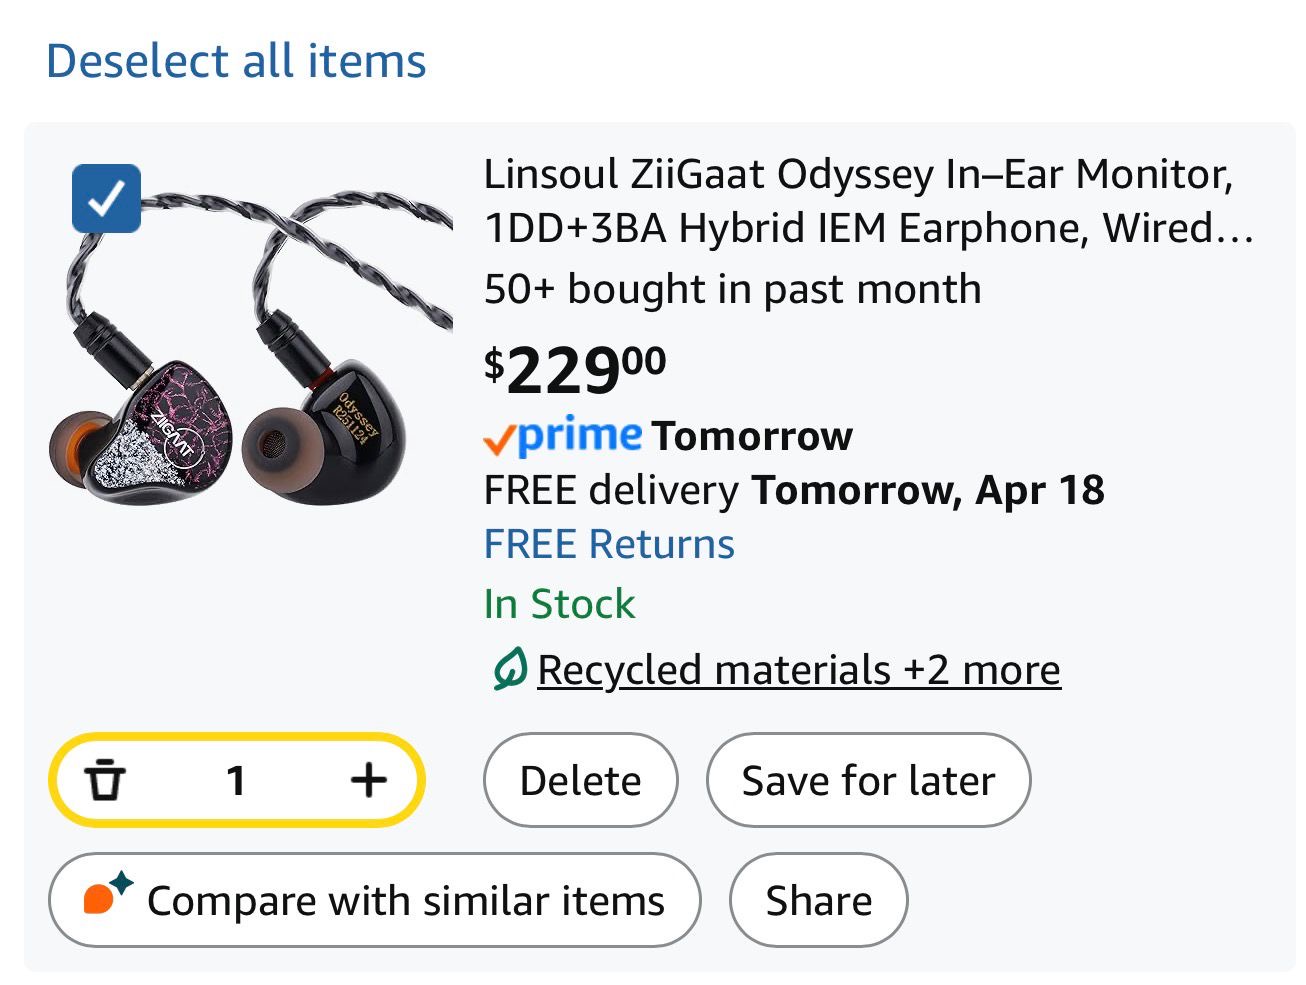Click the prime logo

coord(563,436)
